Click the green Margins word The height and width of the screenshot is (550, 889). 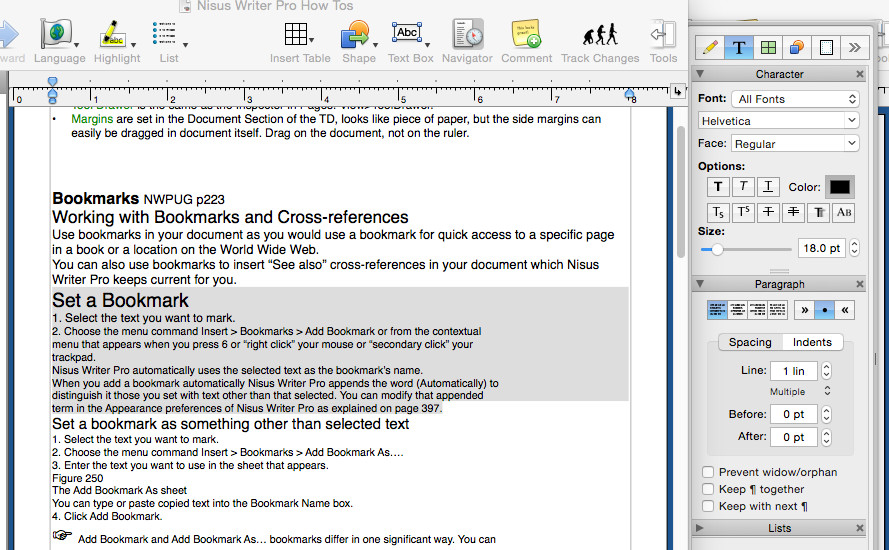(x=92, y=119)
